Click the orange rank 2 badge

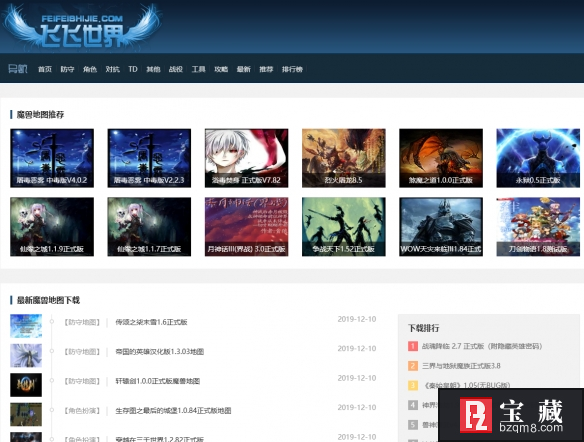[413, 366]
